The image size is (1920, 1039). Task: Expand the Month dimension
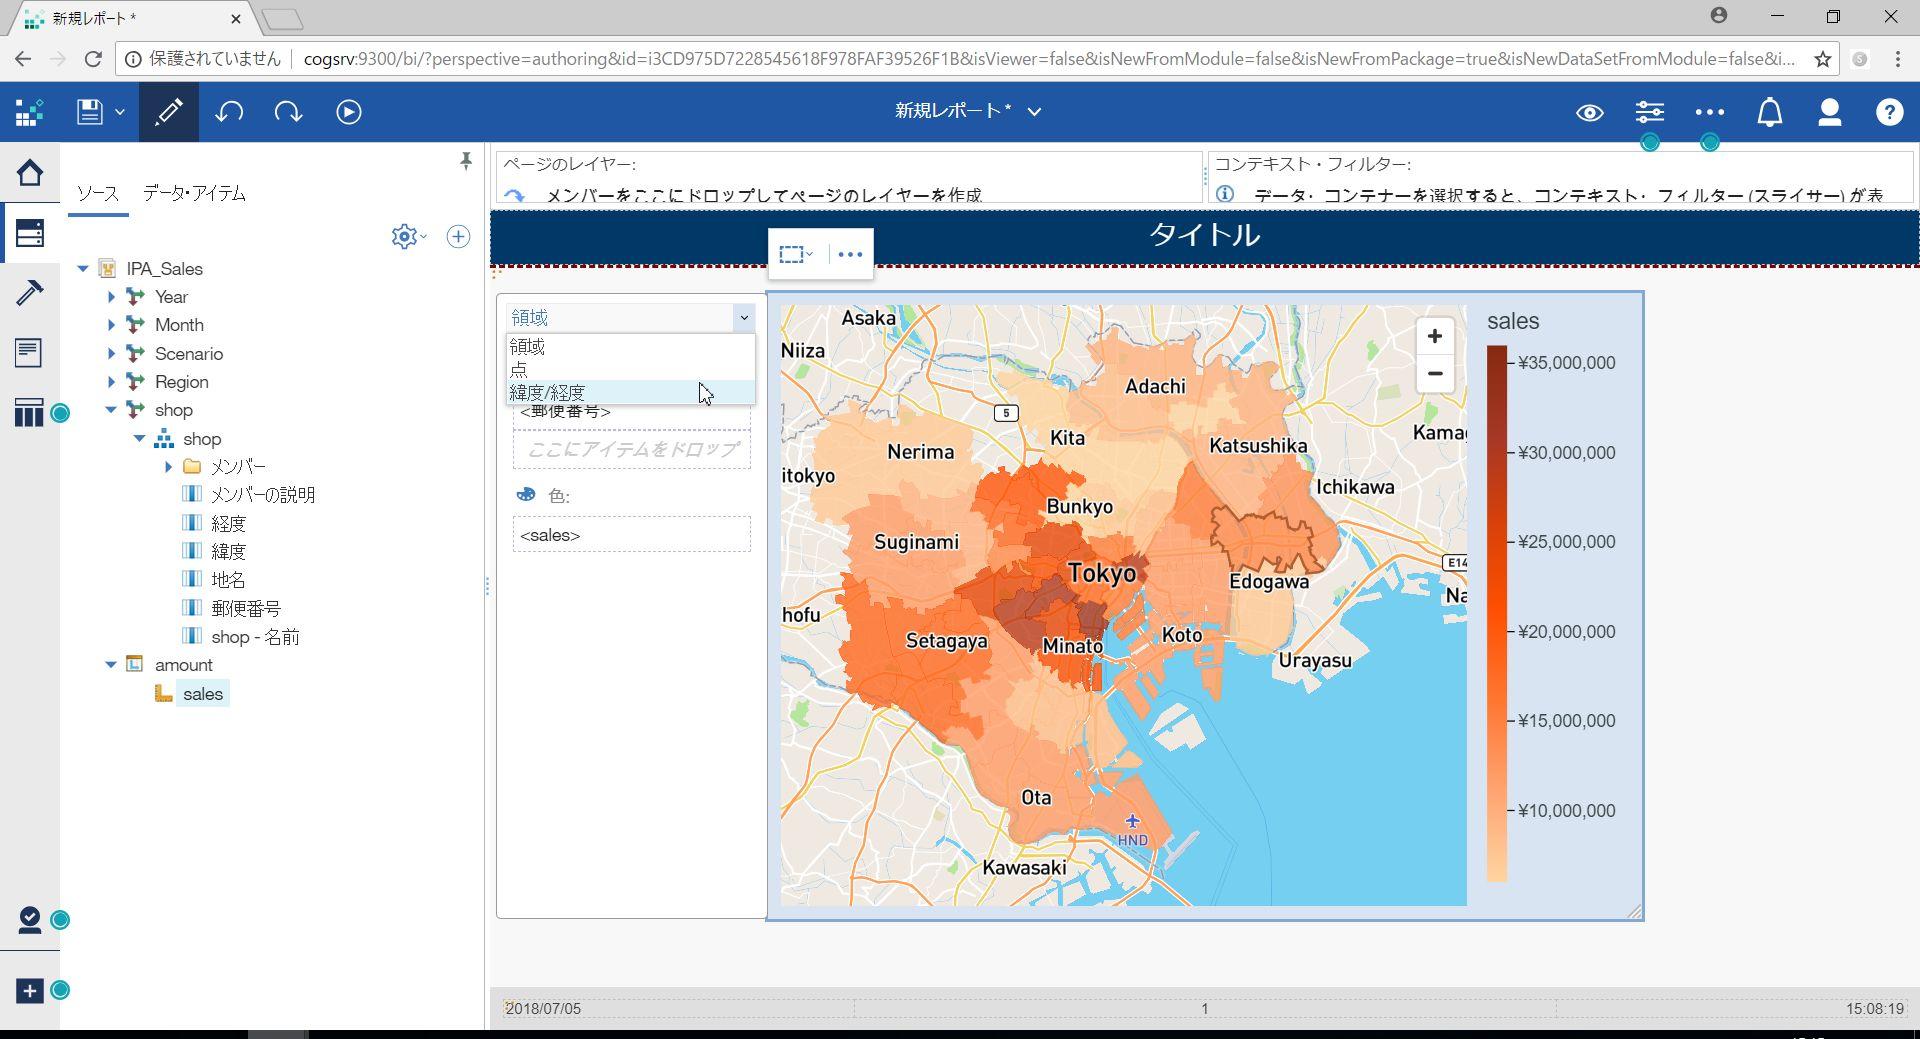[x=111, y=325]
